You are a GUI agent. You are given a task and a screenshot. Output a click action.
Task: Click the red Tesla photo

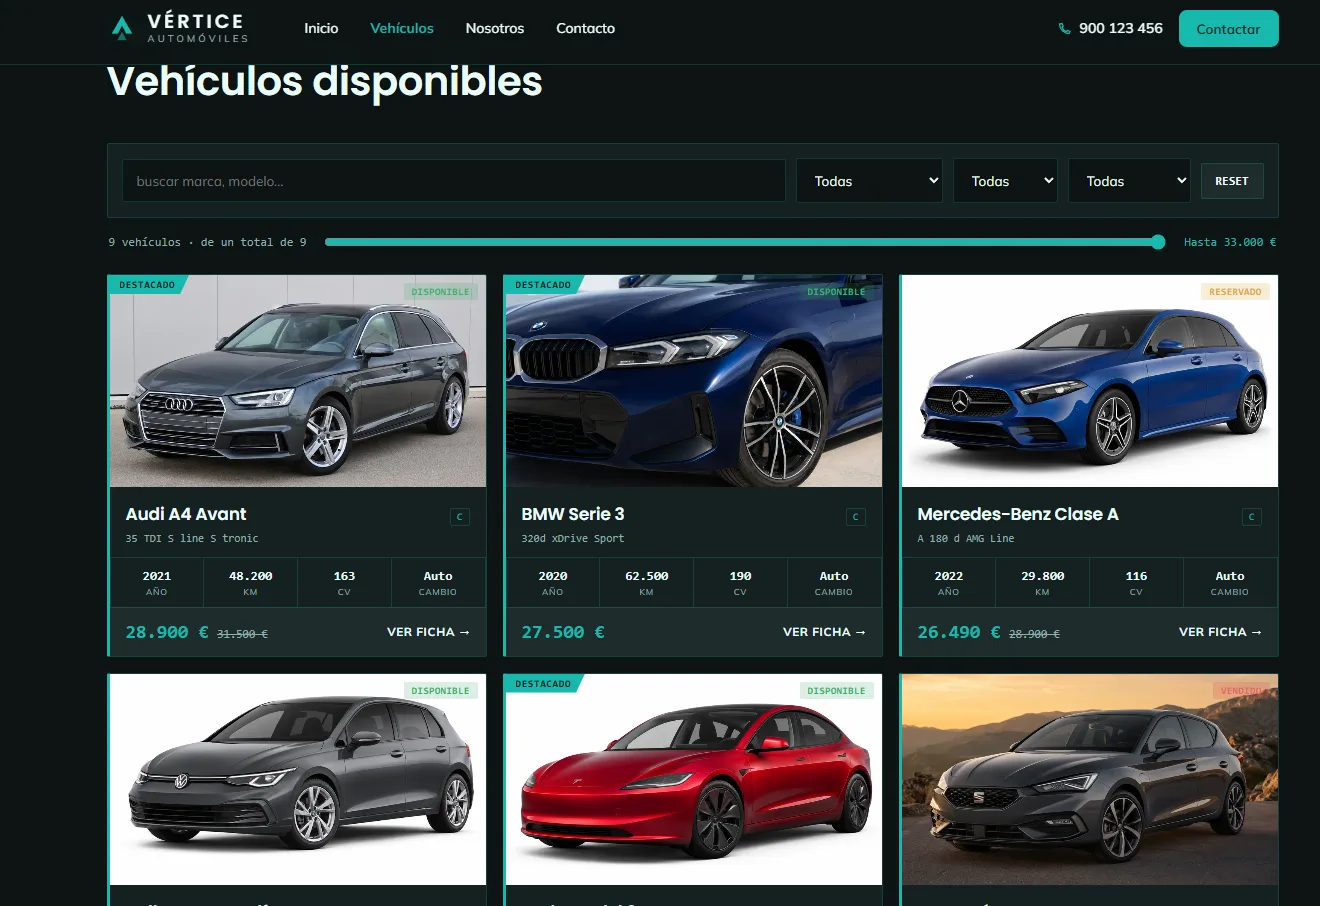click(x=694, y=780)
